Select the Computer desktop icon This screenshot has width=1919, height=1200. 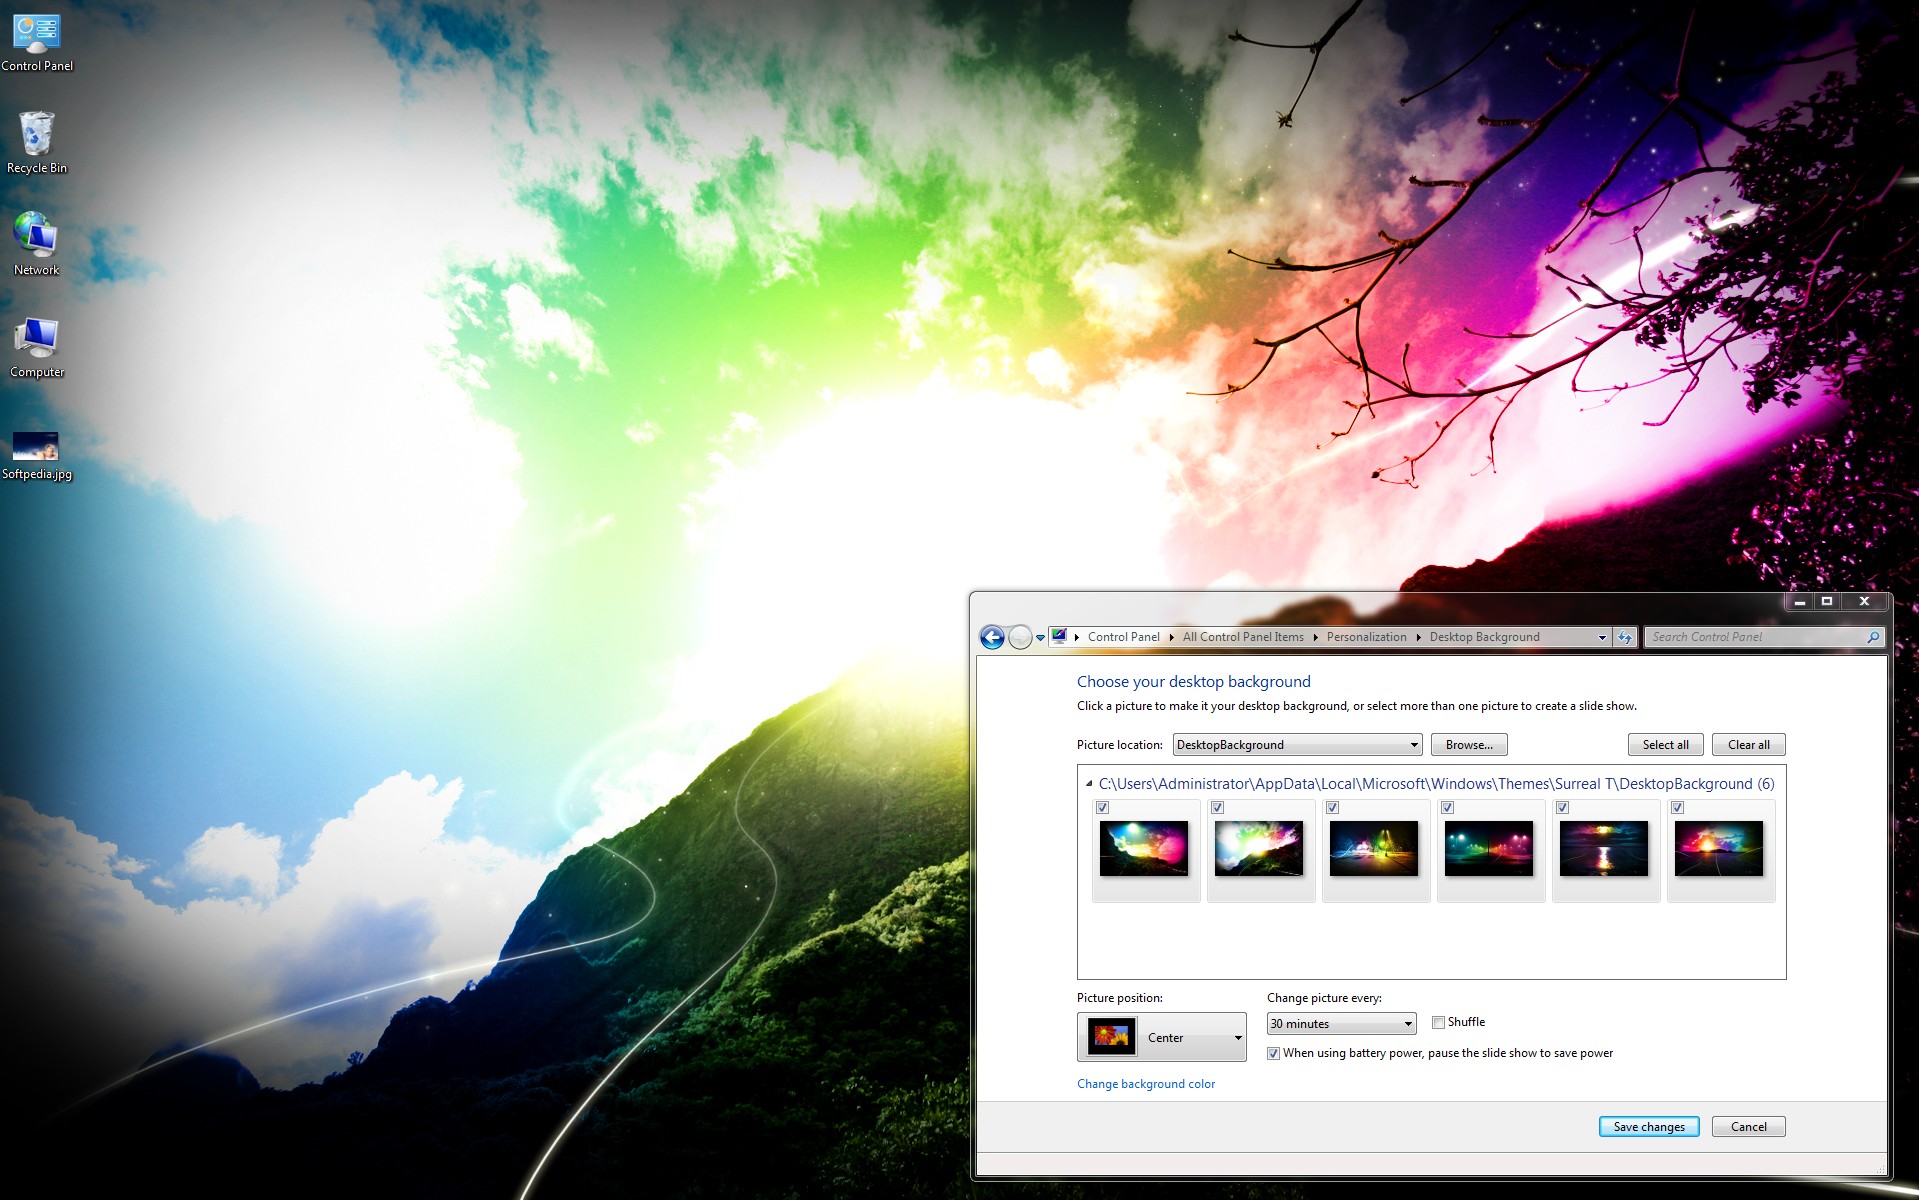pos(37,347)
